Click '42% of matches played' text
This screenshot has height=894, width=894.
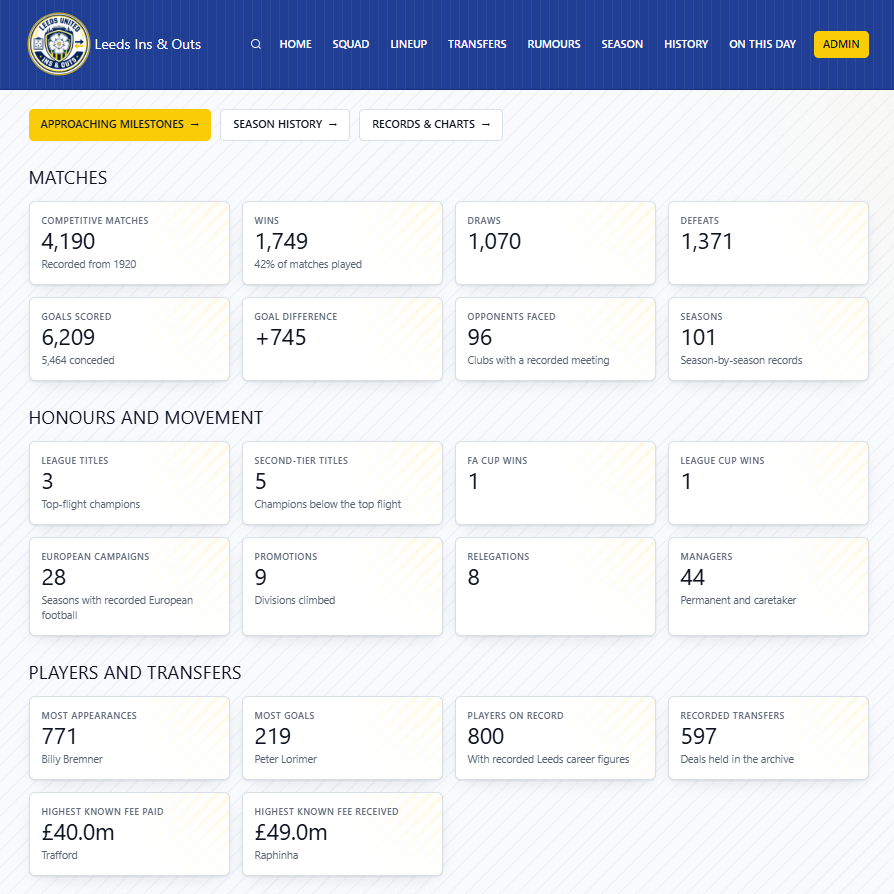308,264
